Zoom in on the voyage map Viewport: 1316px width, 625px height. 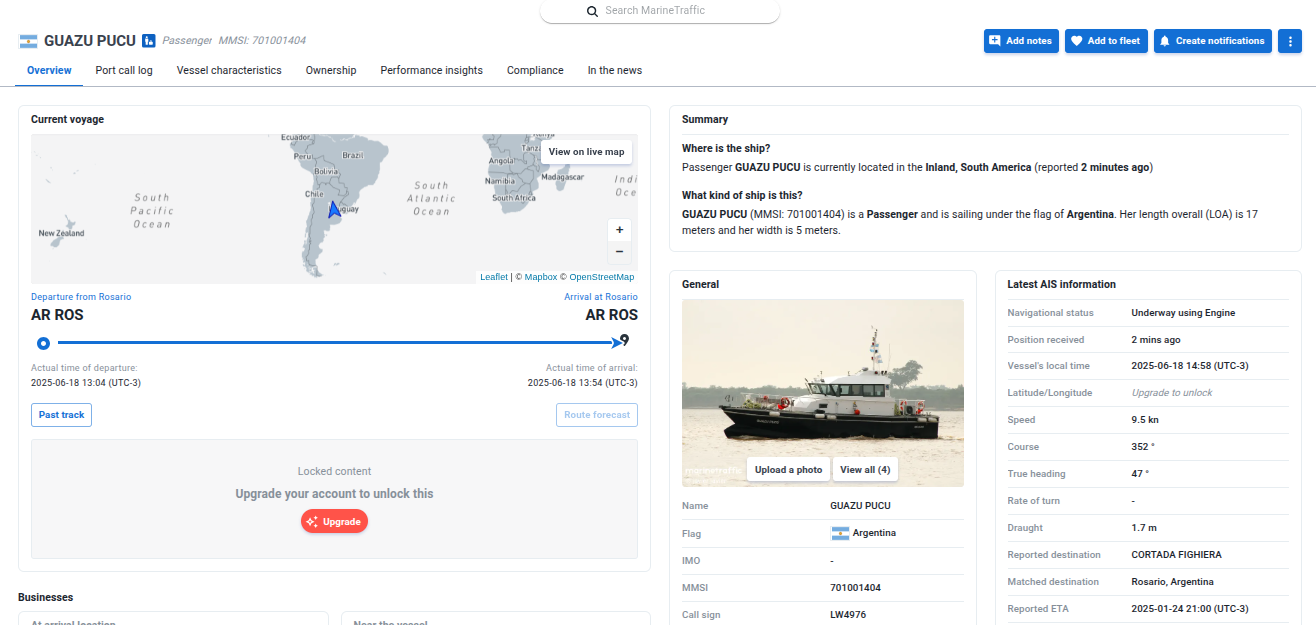[x=620, y=230]
